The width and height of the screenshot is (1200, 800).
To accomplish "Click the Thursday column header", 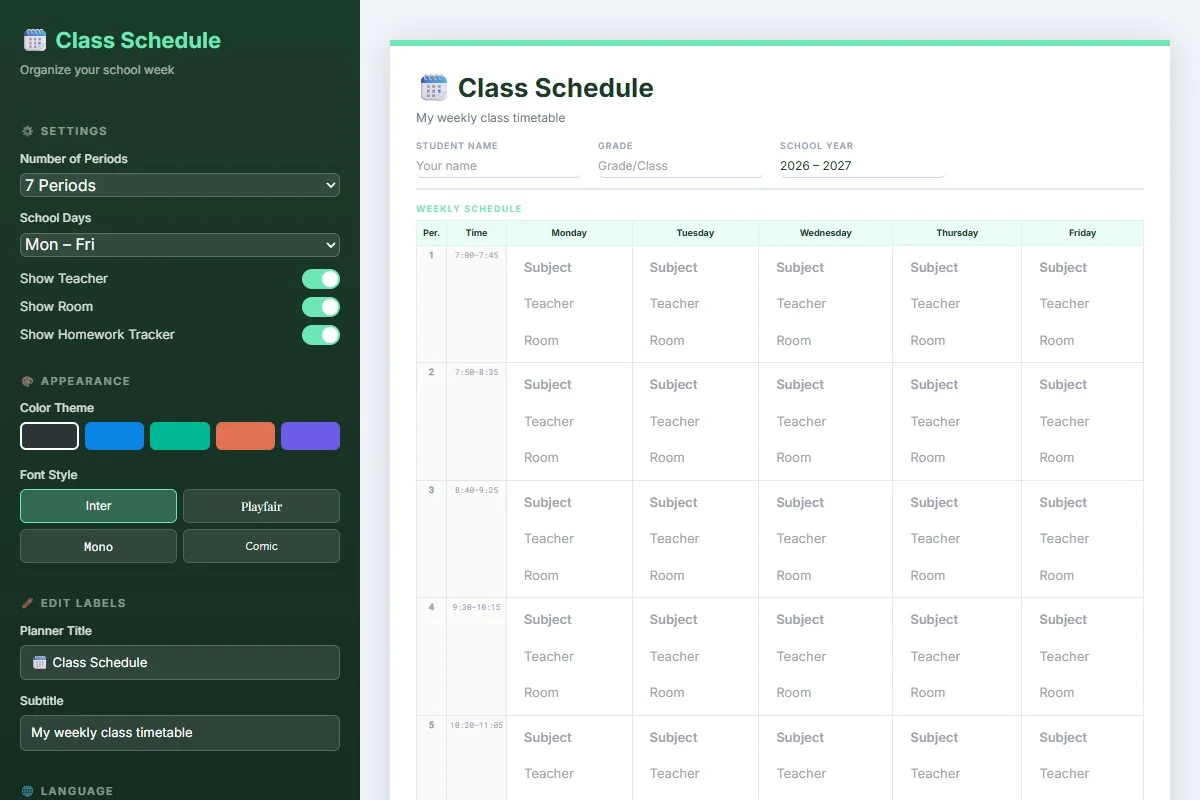I will [957, 233].
